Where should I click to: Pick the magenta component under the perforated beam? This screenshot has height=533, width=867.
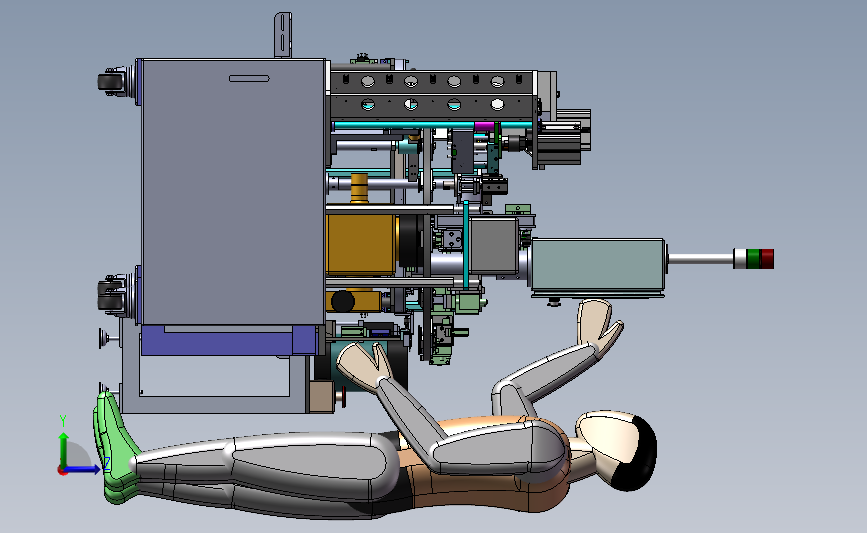point(483,127)
